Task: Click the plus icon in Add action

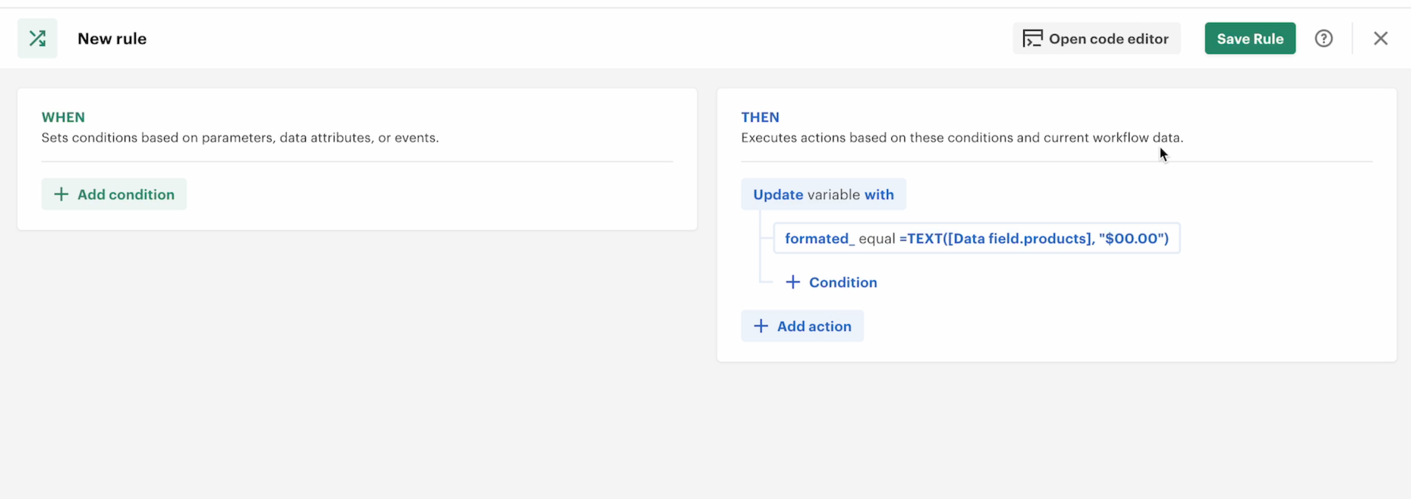Action: tap(761, 327)
